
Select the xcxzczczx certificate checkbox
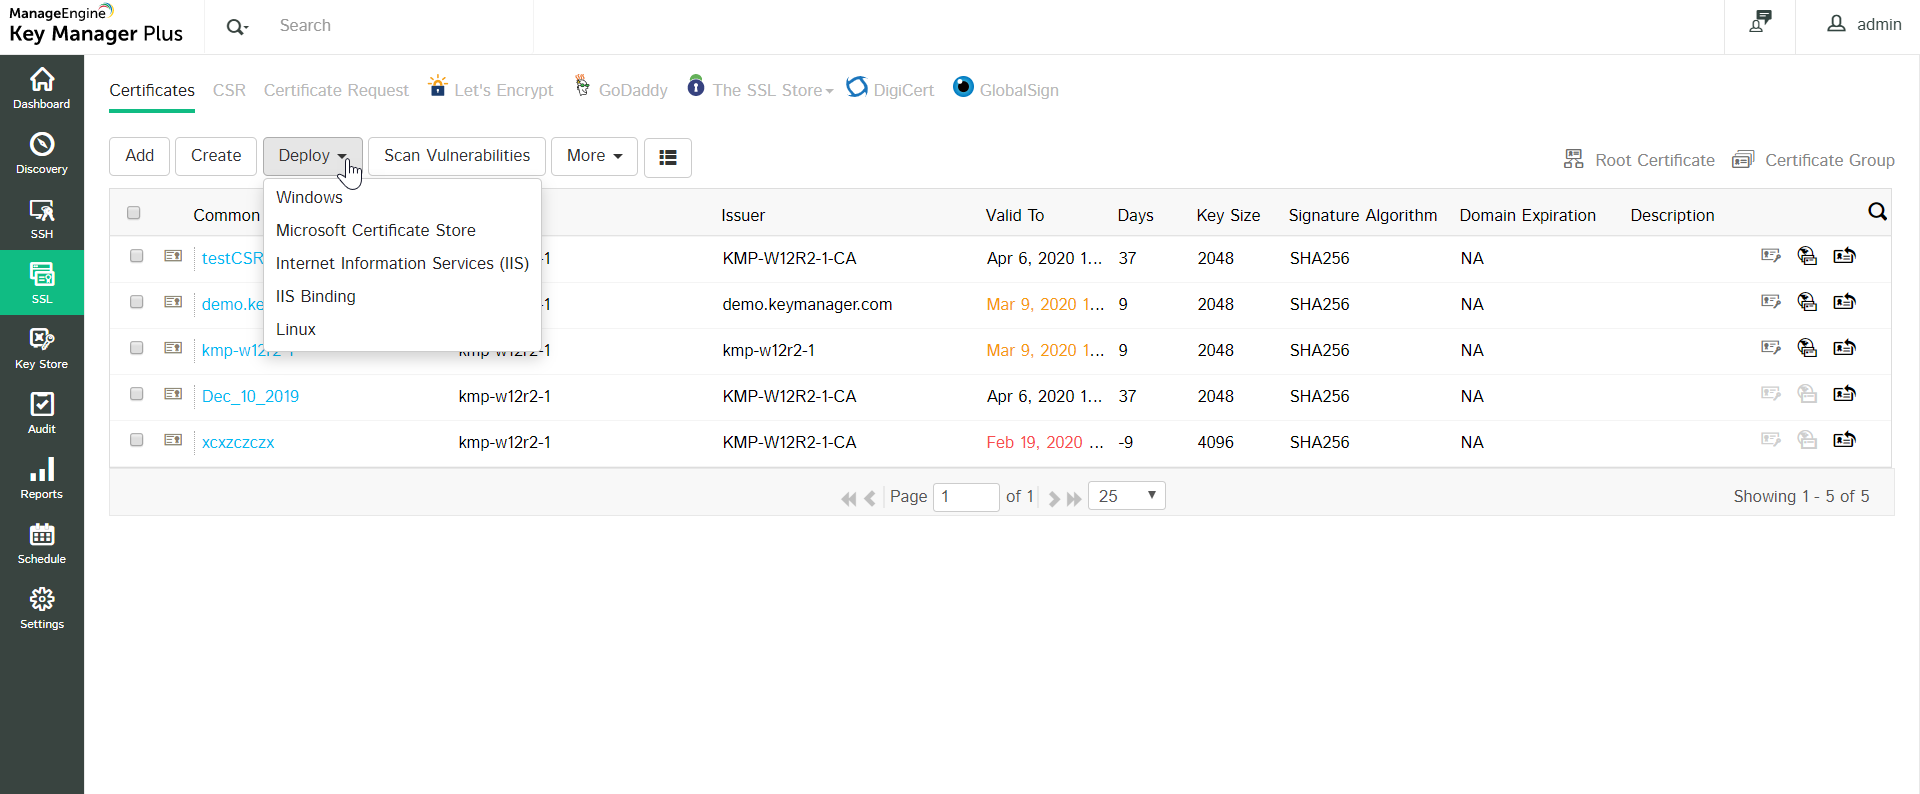137,440
